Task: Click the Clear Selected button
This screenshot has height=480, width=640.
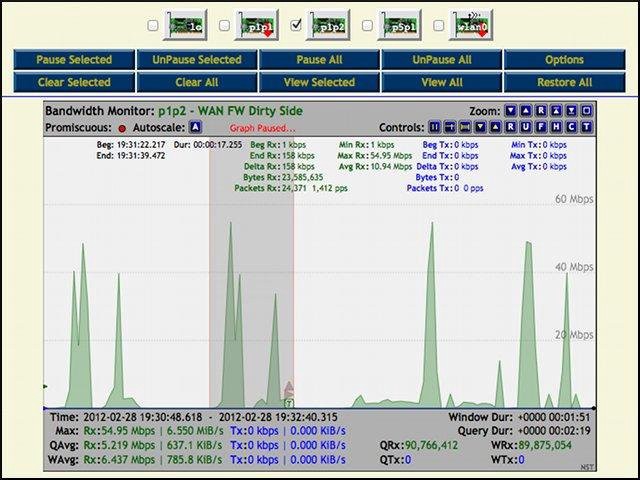Action: tap(74, 82)
